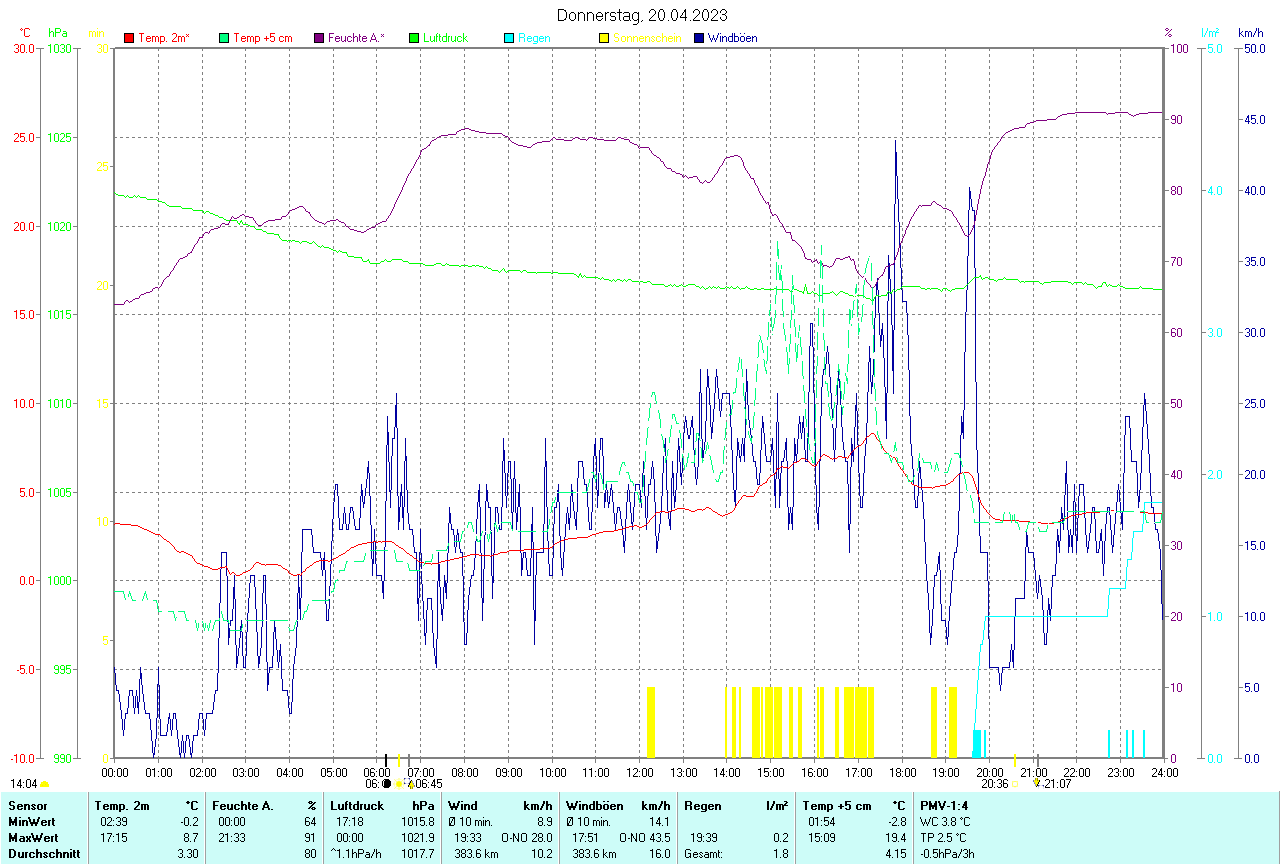Click the 90 percent humidity axis tick label
This screenshot has height=864, width=1280.
[1177, 119]
